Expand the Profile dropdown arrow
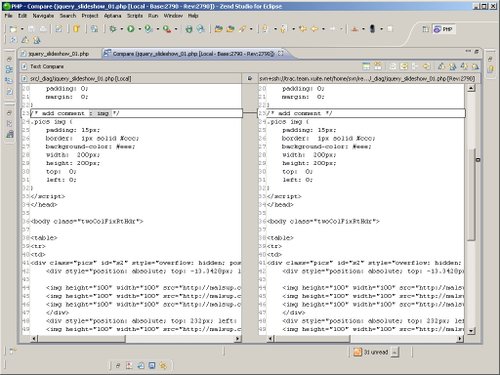The image size is (500, 375). pyautogui.click(x=158, y=29)
